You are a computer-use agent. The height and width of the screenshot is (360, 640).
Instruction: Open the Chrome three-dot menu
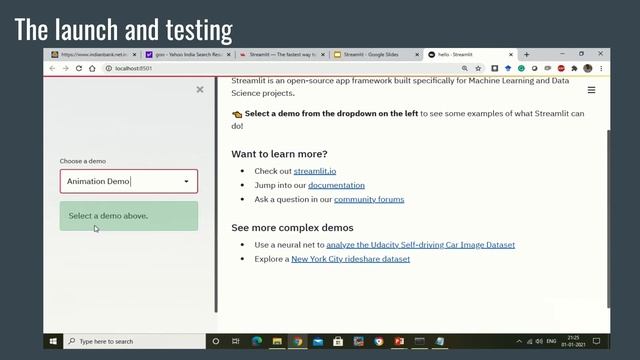(x=601, y=69)
